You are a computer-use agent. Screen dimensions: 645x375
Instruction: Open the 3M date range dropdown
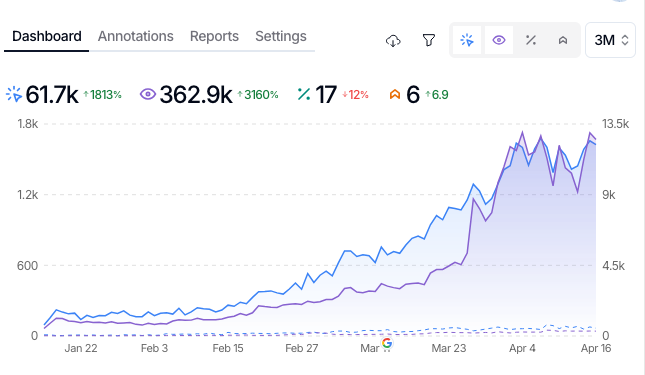tap(610, 40)
